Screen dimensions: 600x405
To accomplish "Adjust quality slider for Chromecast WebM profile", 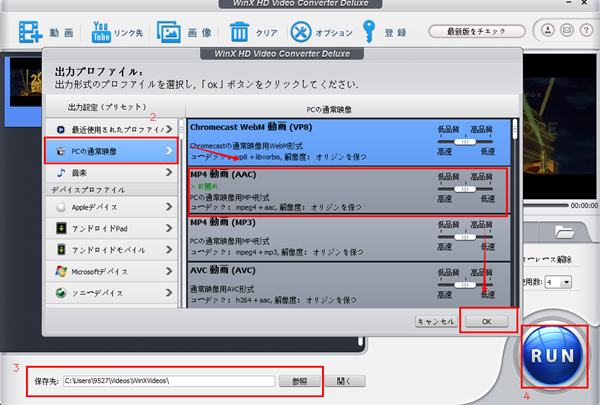I will pyautogui.click(x=465, y=142).
